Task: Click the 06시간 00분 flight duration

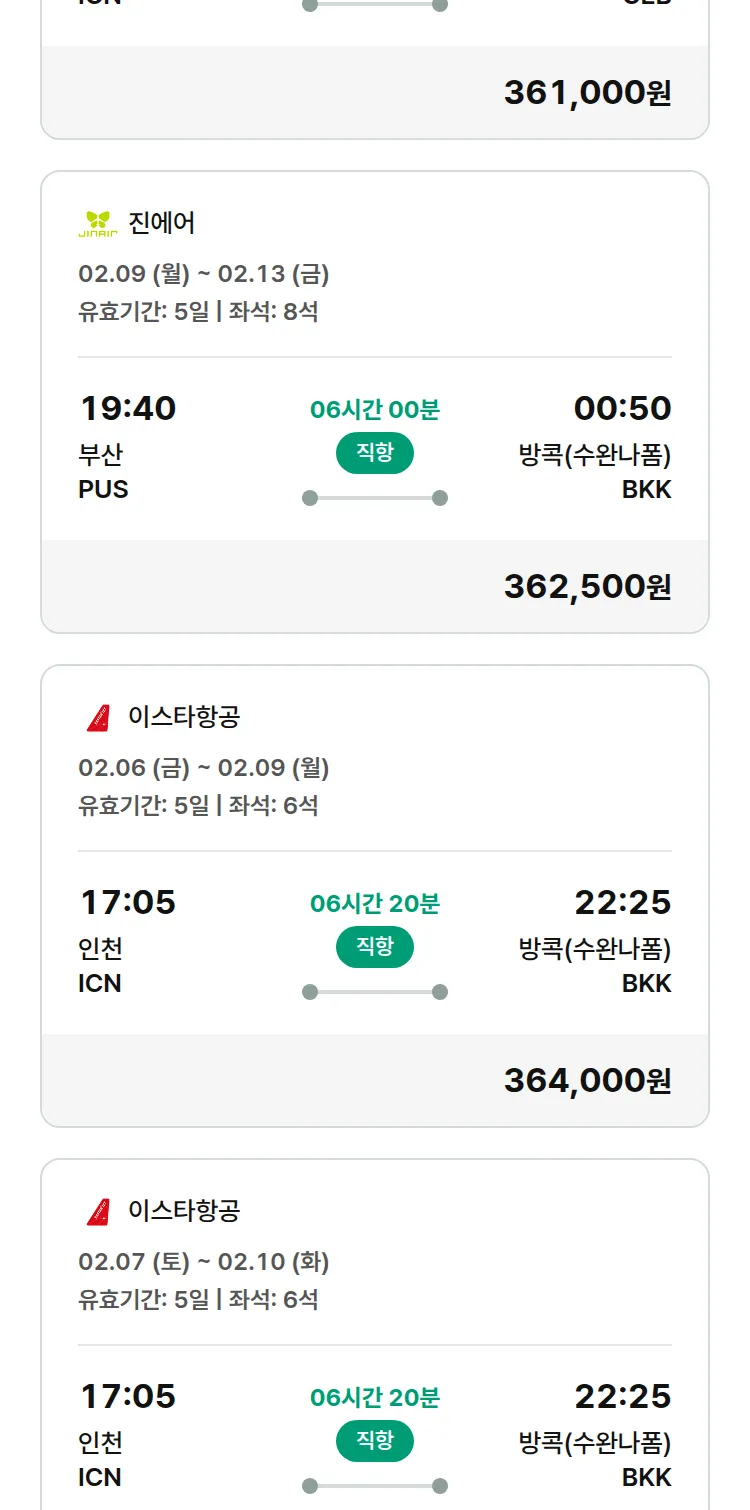Action: click(375, 410)
